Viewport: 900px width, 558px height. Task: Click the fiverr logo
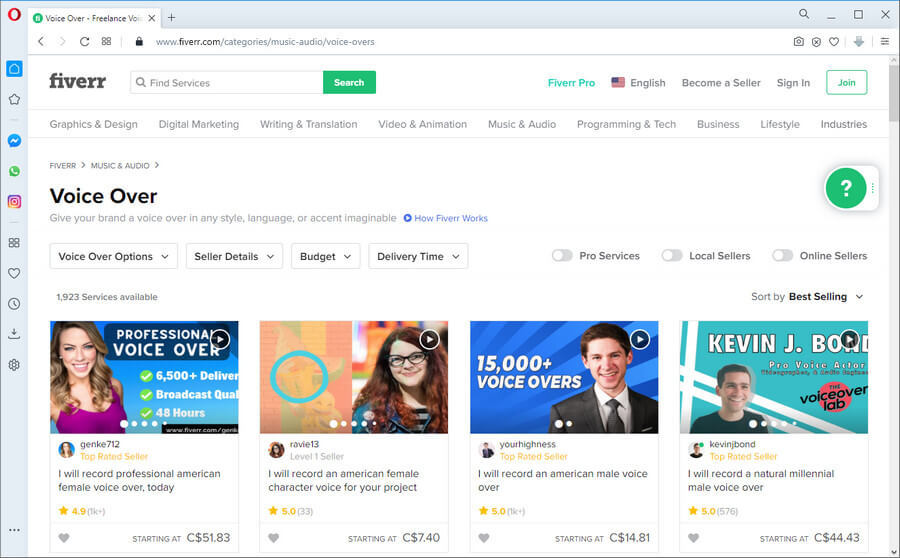tap(77, 81)
